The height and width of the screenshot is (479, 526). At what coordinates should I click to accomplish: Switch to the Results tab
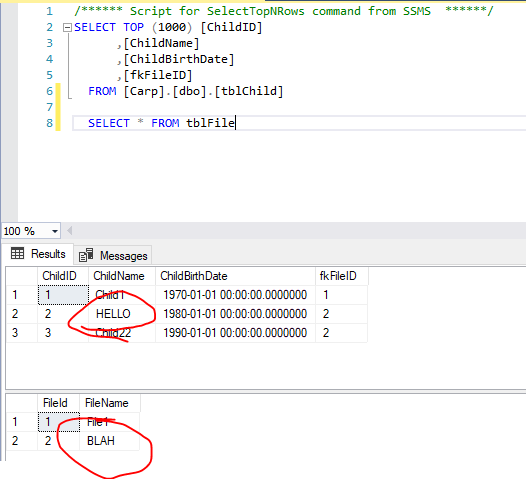point(38,254)
